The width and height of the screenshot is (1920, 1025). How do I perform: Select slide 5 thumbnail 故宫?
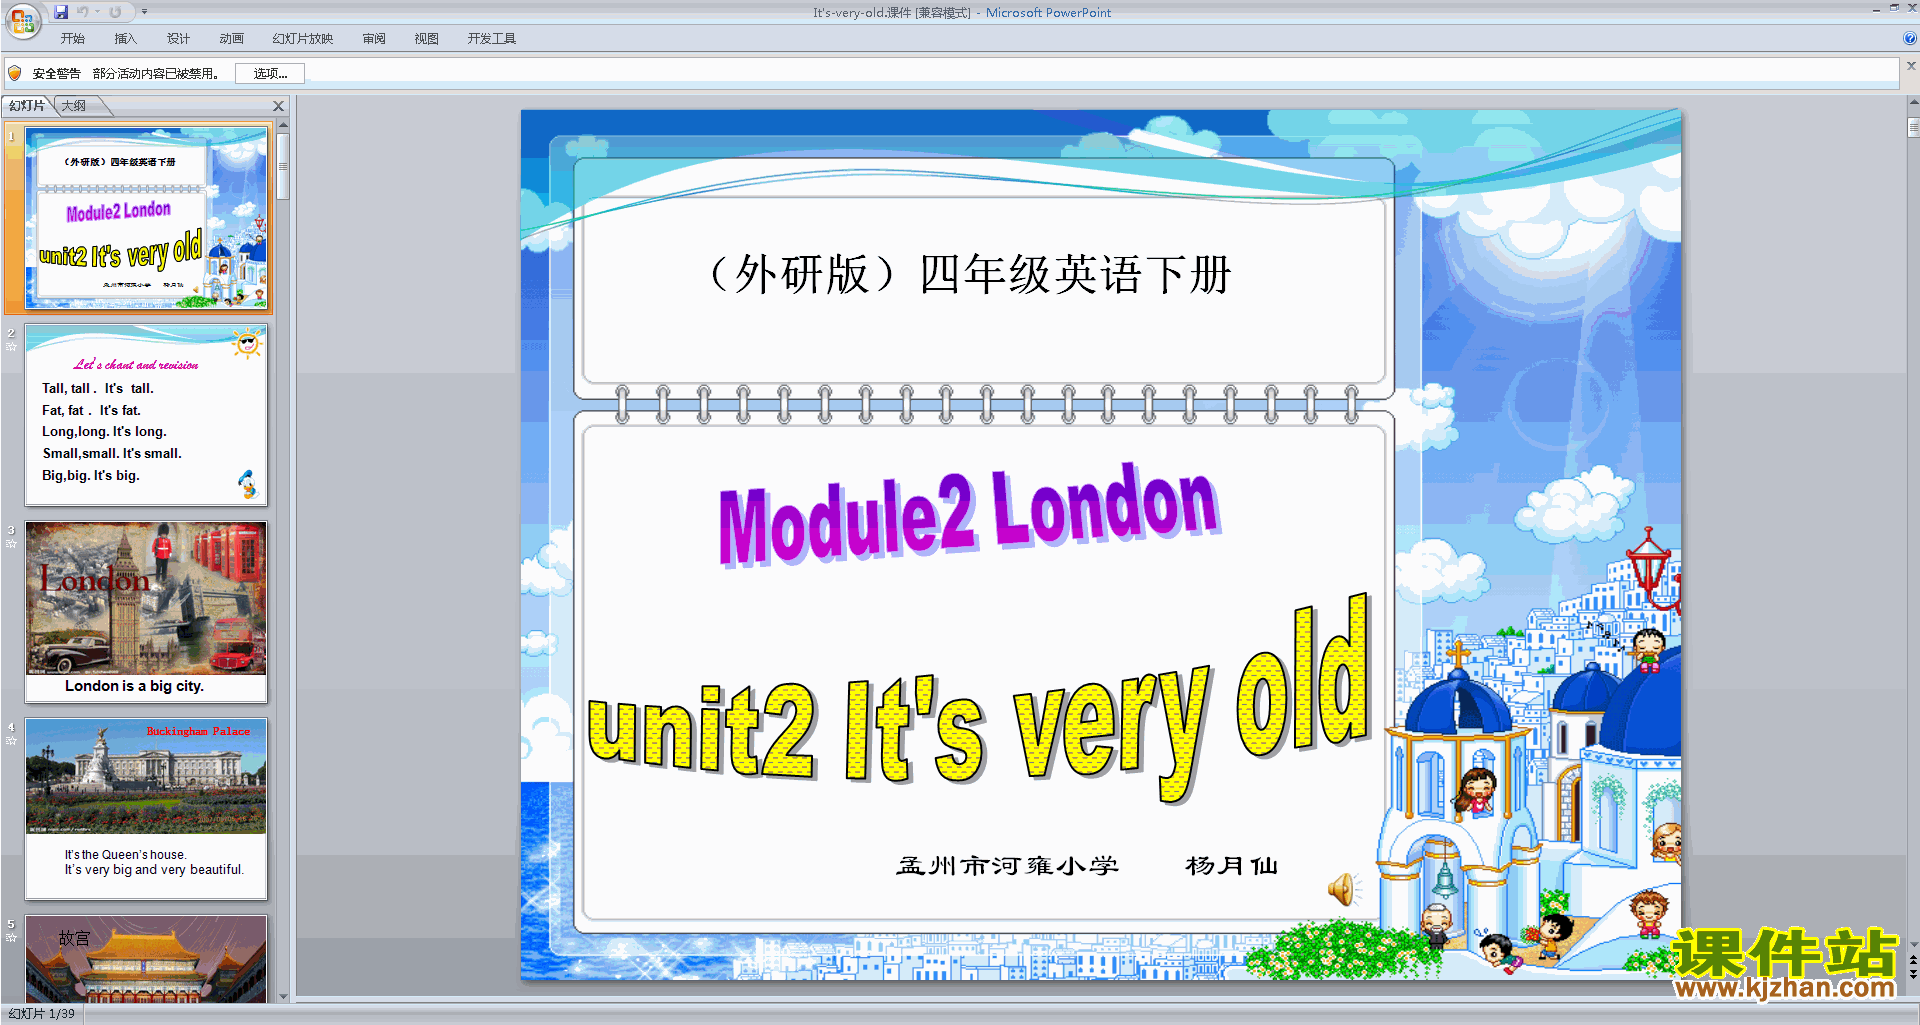(x=146, y=959)
